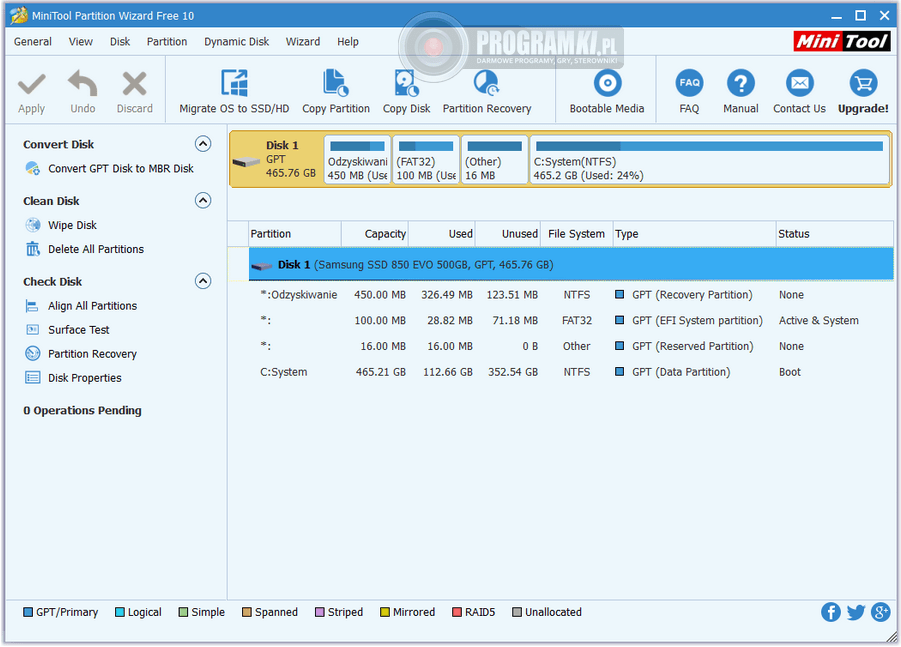The image size is (901, 647).
Task: Click GPT (EFI System partition) type cell
Action: [x=697, y=321]
